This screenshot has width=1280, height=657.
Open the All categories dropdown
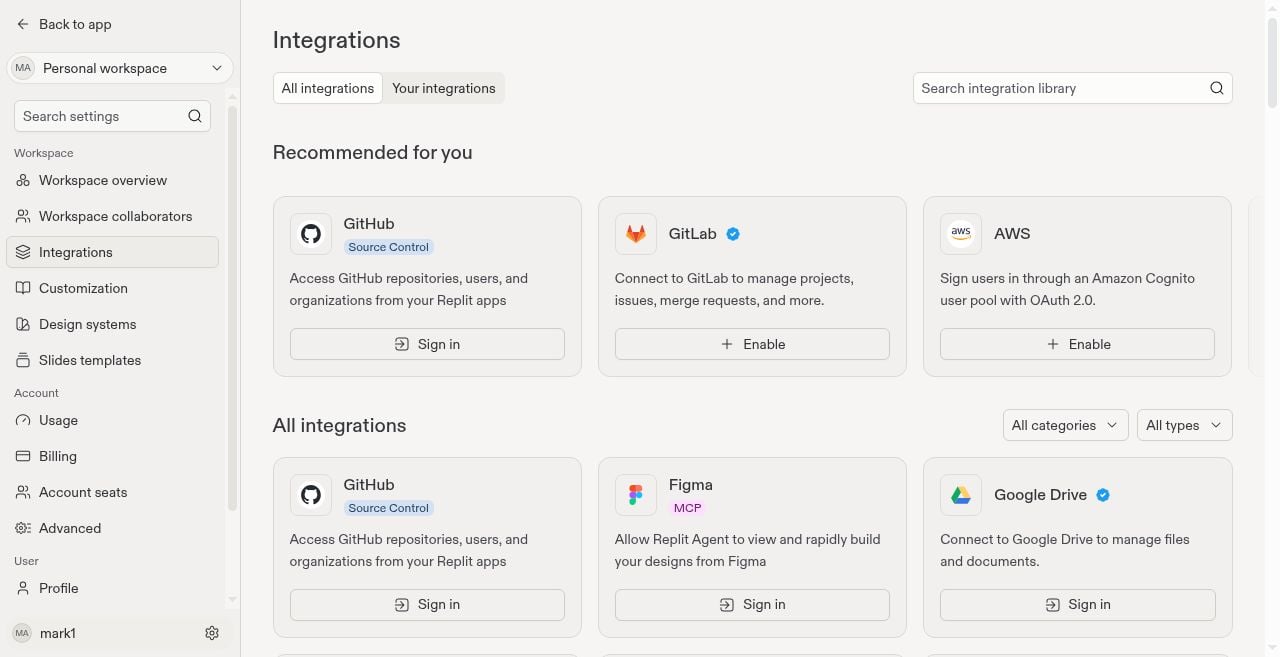pyautogui.click(x=1066, y=425)
